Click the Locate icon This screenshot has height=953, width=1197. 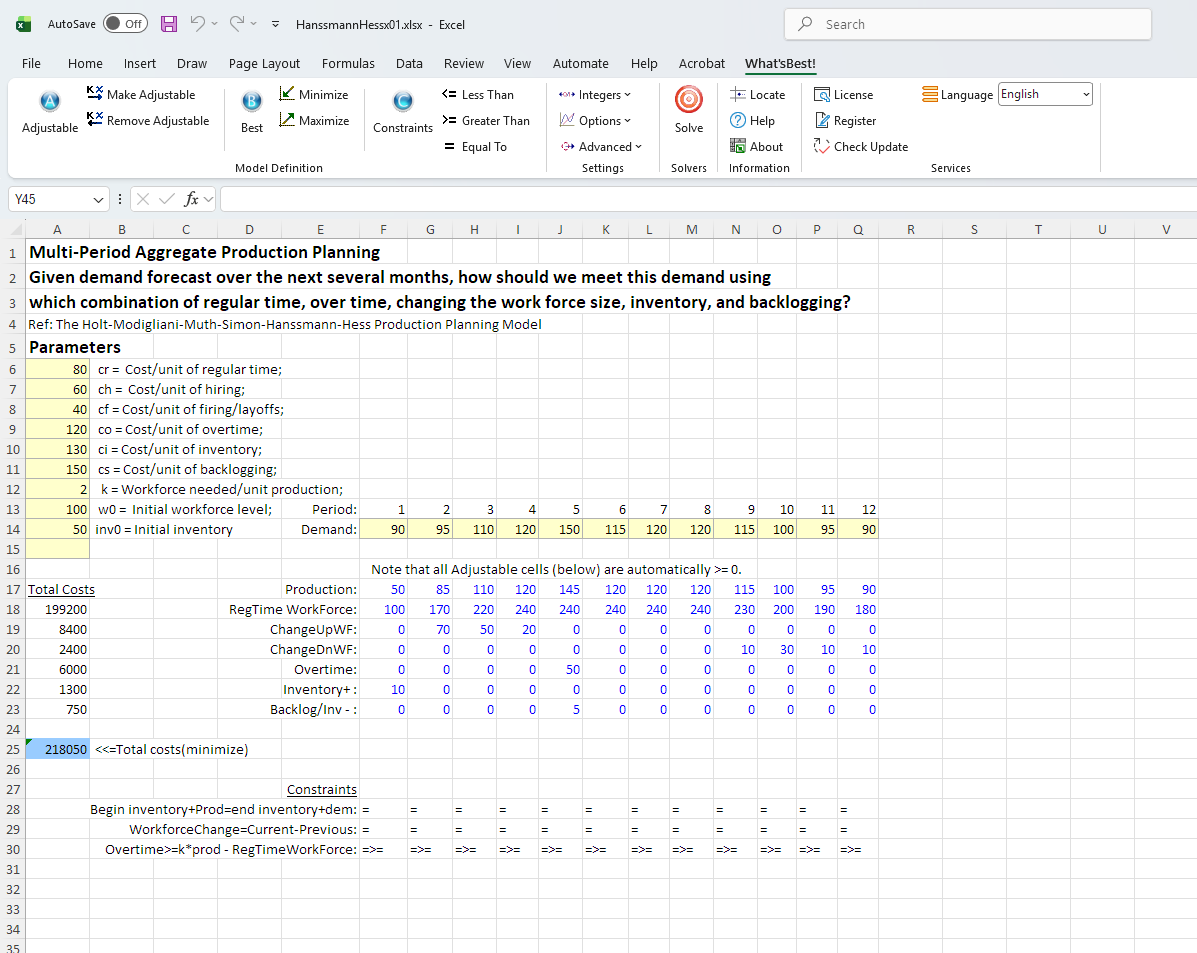click(737, 94)
